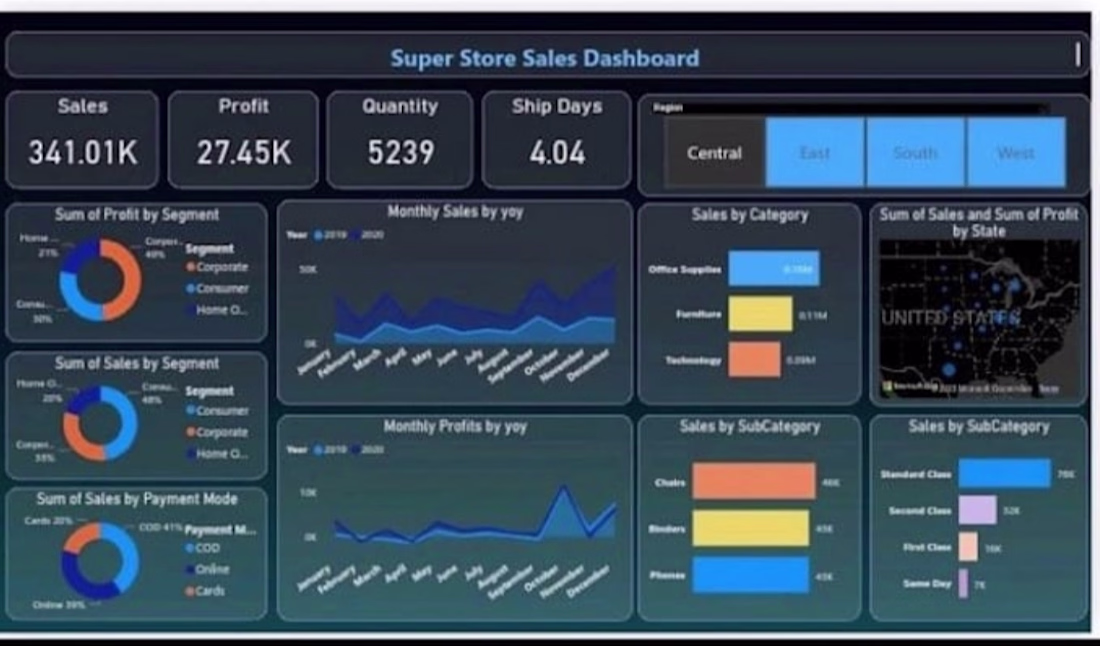
Task: Click 2019 year legend in Monthly Sales chart
Action: 329,235
